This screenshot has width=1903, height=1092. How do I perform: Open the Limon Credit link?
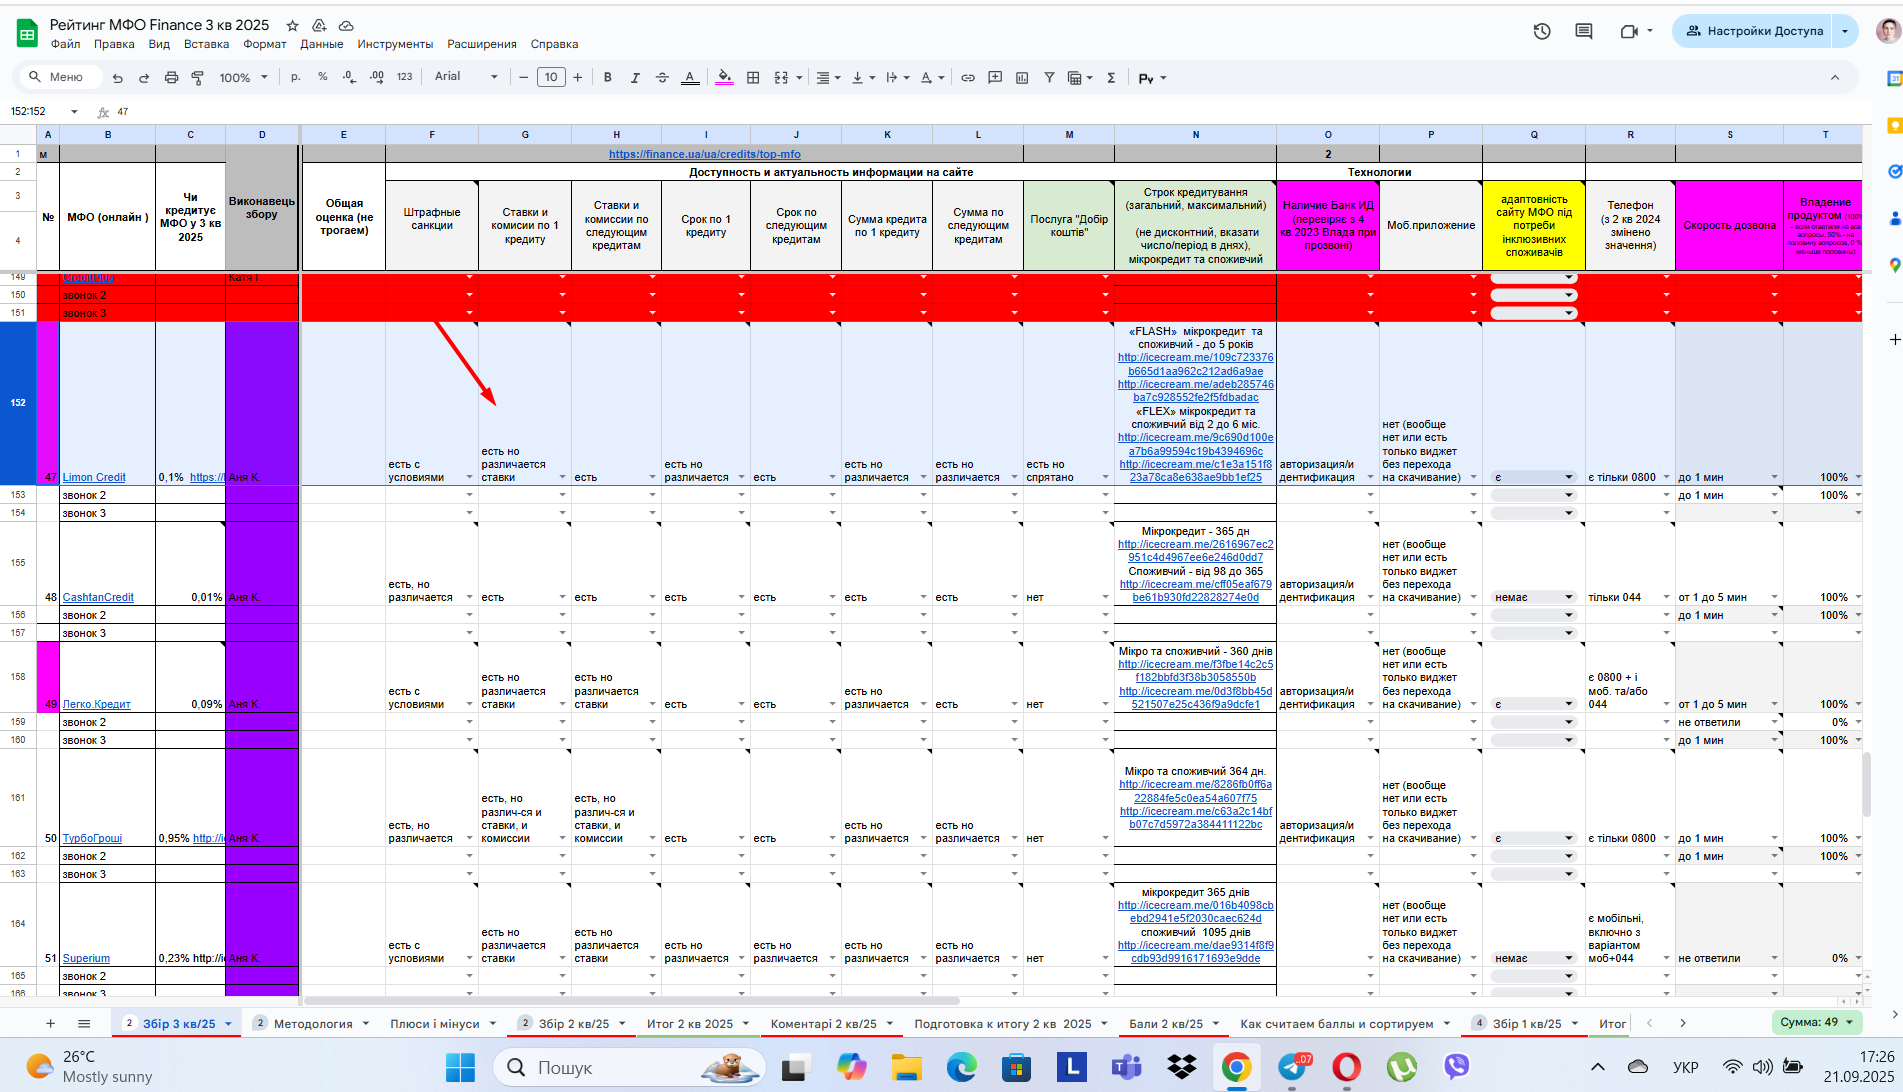coord(94,477)
